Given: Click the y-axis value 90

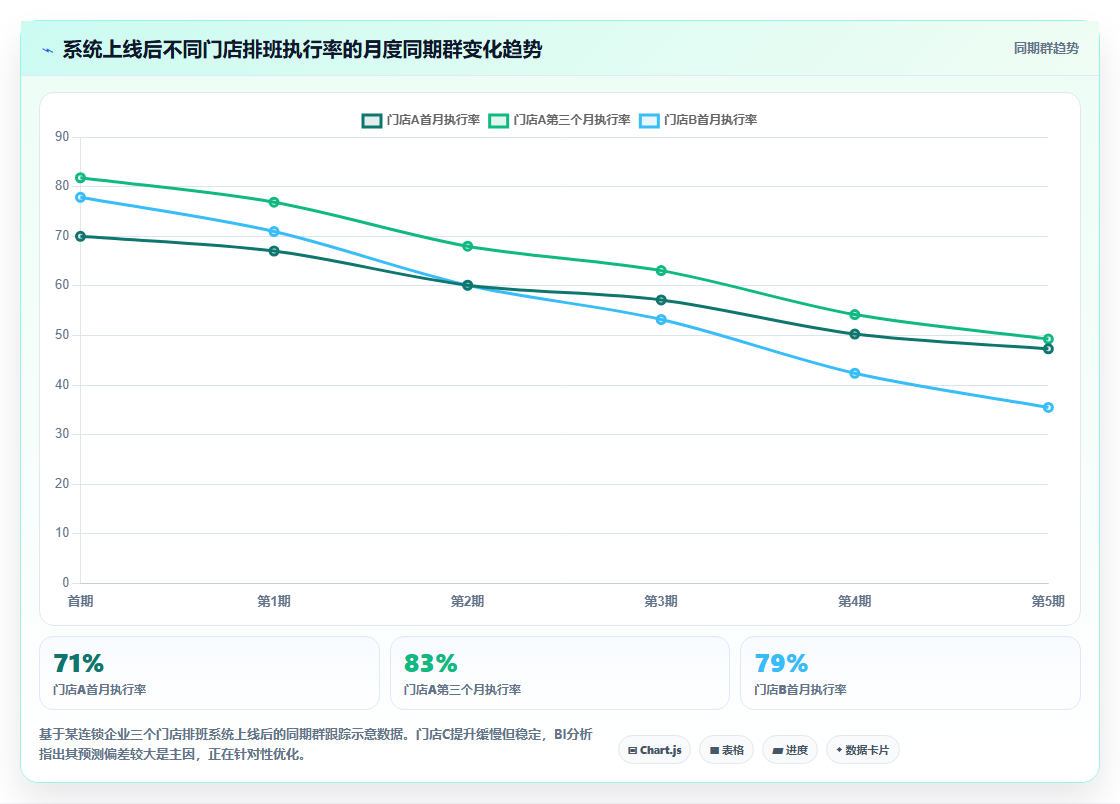Looking at the screenshot, I should pyautogui.click(x=62, y=136).
